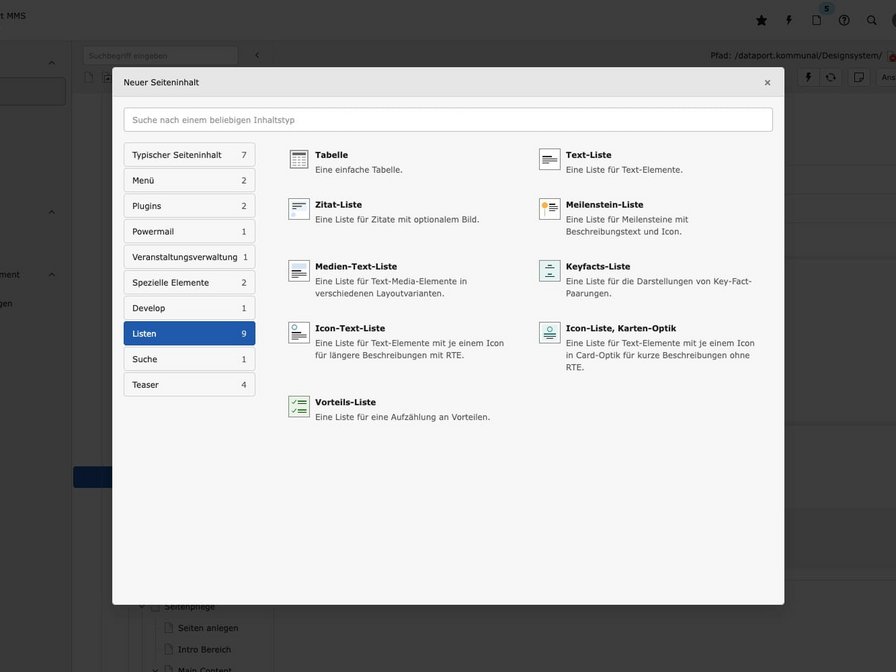Screen dimensions: 896x672
Task: Select the Tabelle content element icon
Action: (x=299, y=159)
